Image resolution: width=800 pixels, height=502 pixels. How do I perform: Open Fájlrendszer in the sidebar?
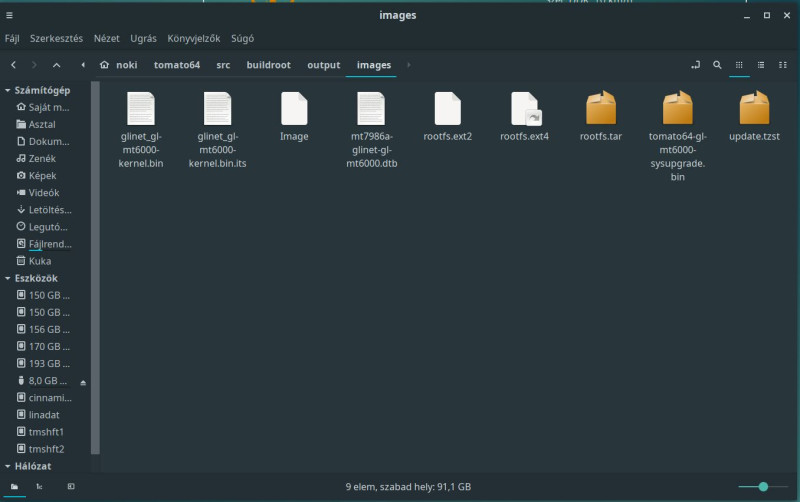point(44,244)
